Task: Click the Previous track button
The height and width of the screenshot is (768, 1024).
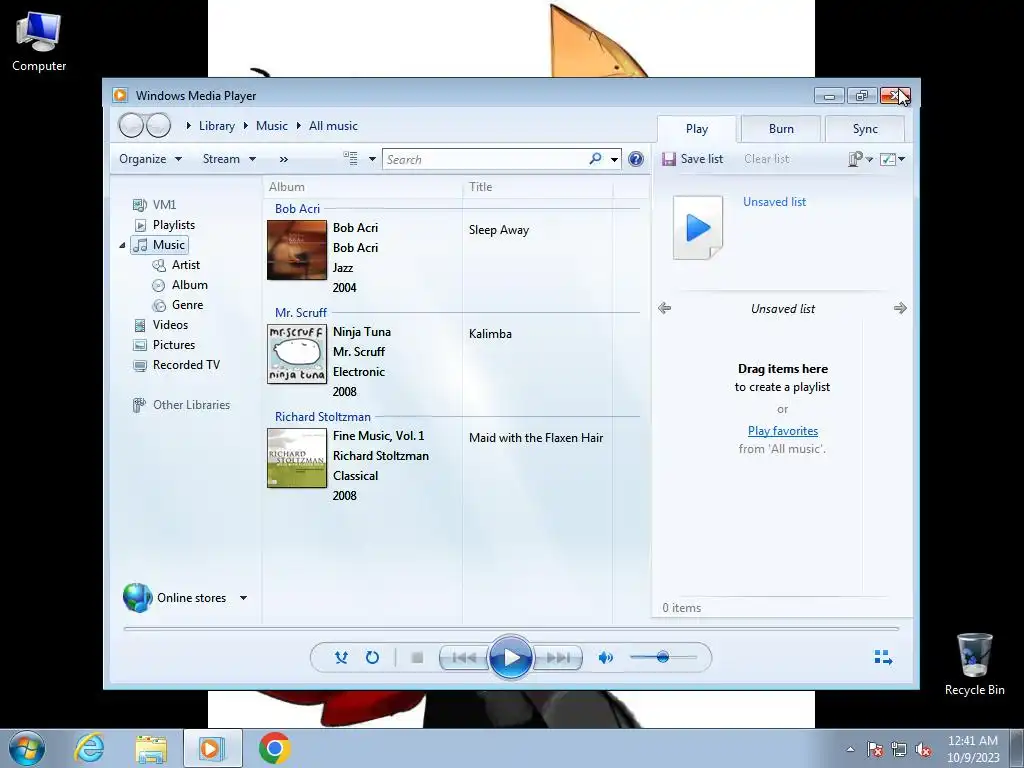Action: 464,658
